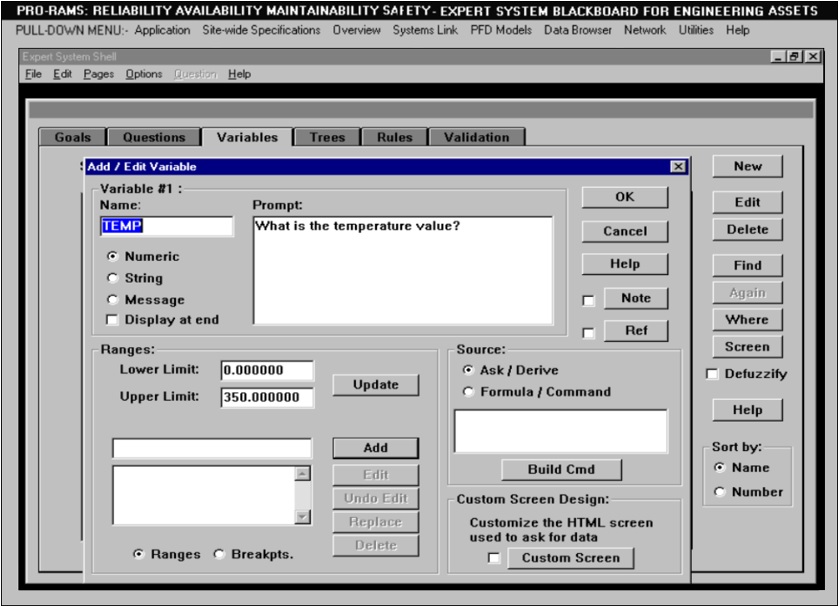Open the Utilities pull-down menu
The height and width of the screenshot is (607, 839).
tap(696, 30)
